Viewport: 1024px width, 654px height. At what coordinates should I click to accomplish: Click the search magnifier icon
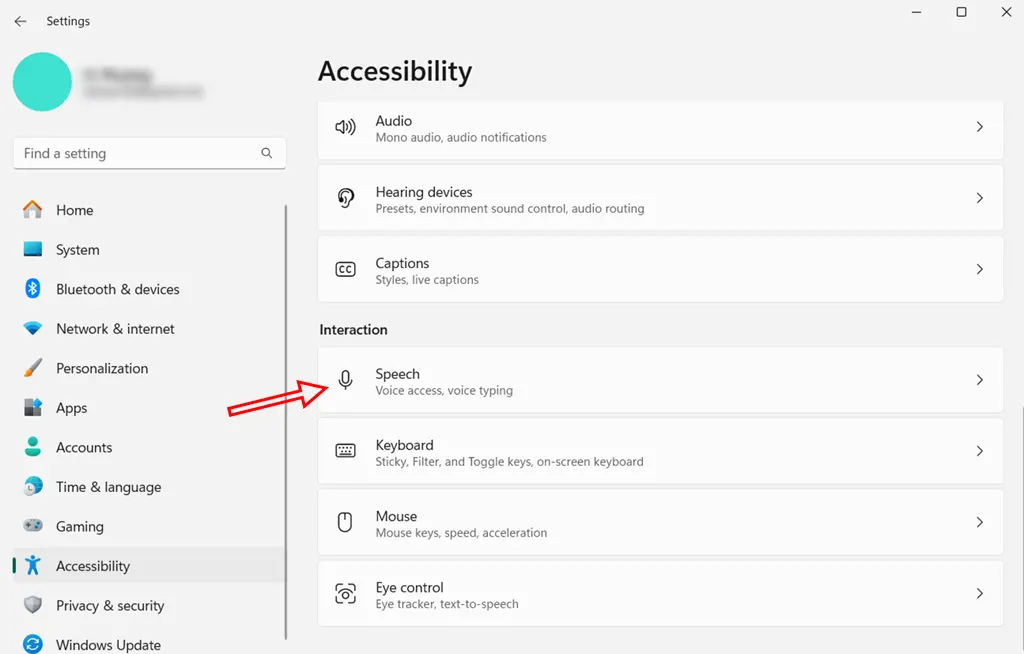(x=267, y=153)
